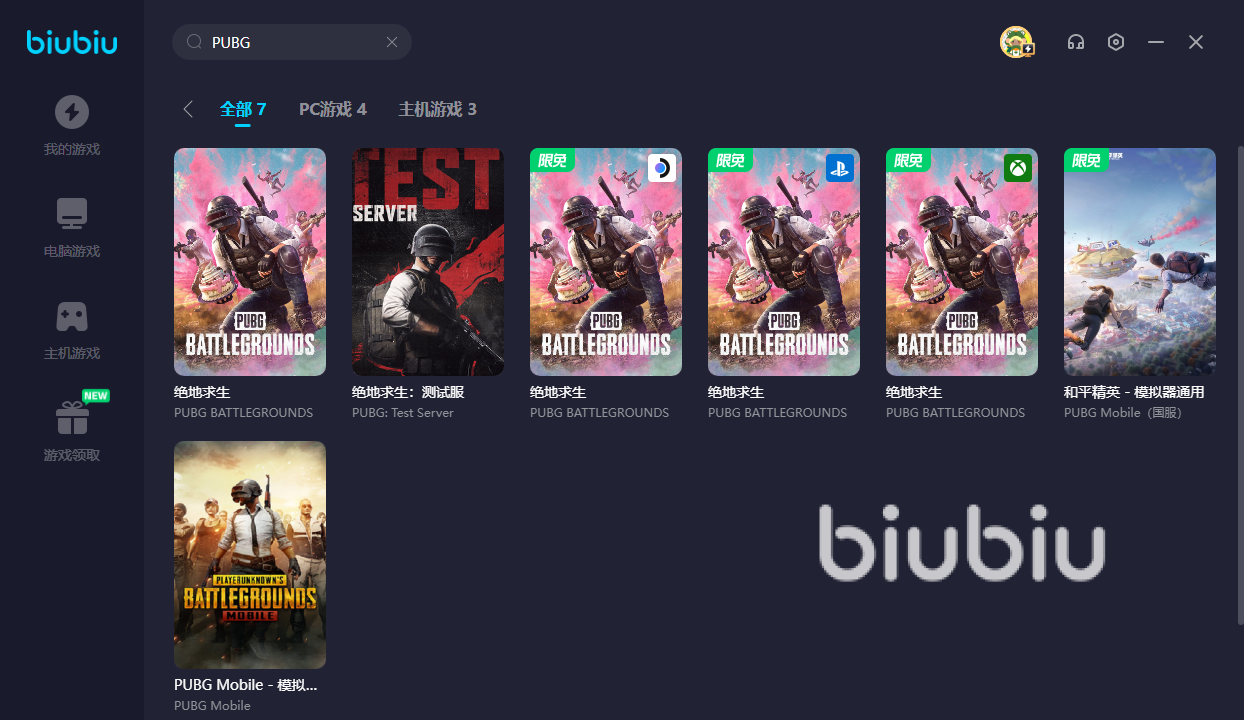The height and width of the screenshot is (720, 1244).
Task: Open PUBG Mobile emulator game cover
Action: (x=250, y=555)
